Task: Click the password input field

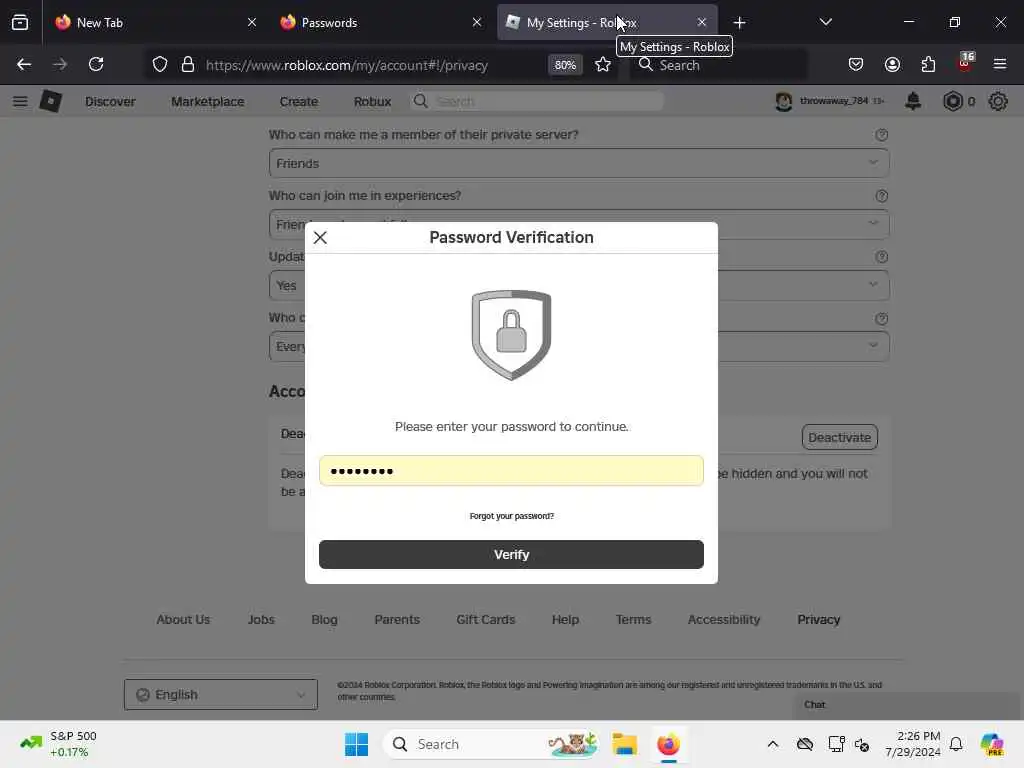Action: 511,471
